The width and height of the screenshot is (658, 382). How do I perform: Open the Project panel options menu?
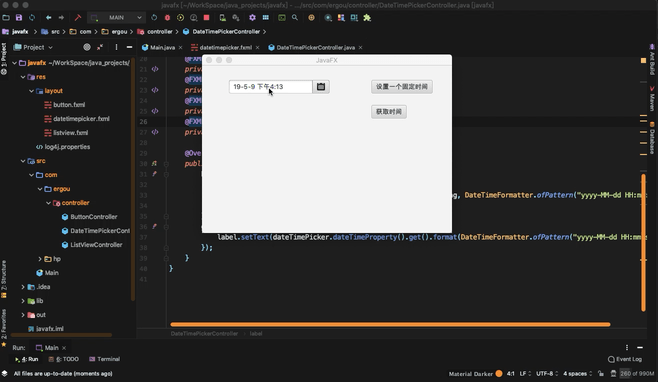point(116,47)
